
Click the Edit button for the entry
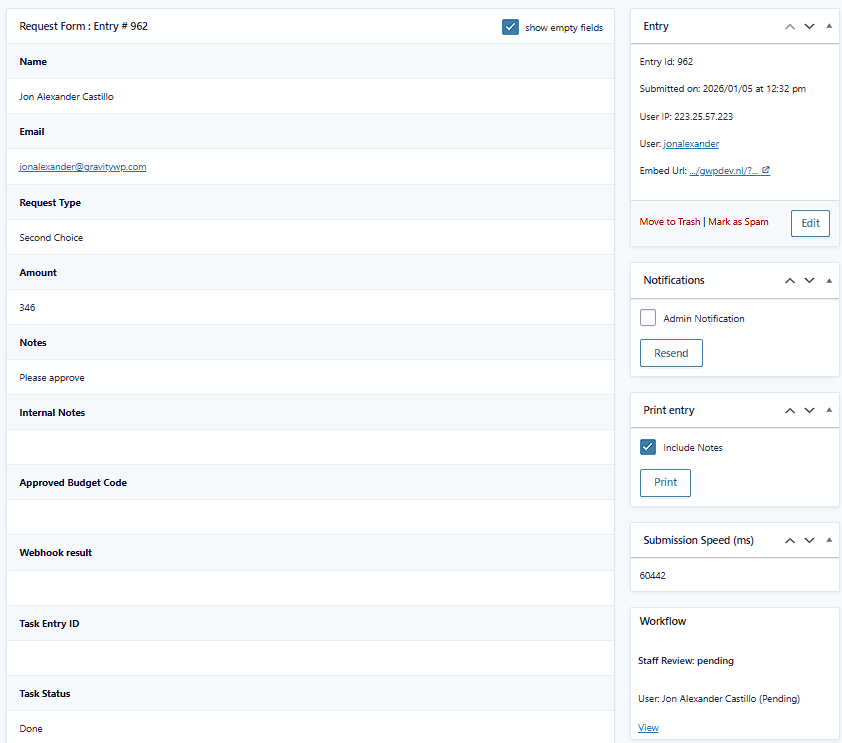coord(810,223)
